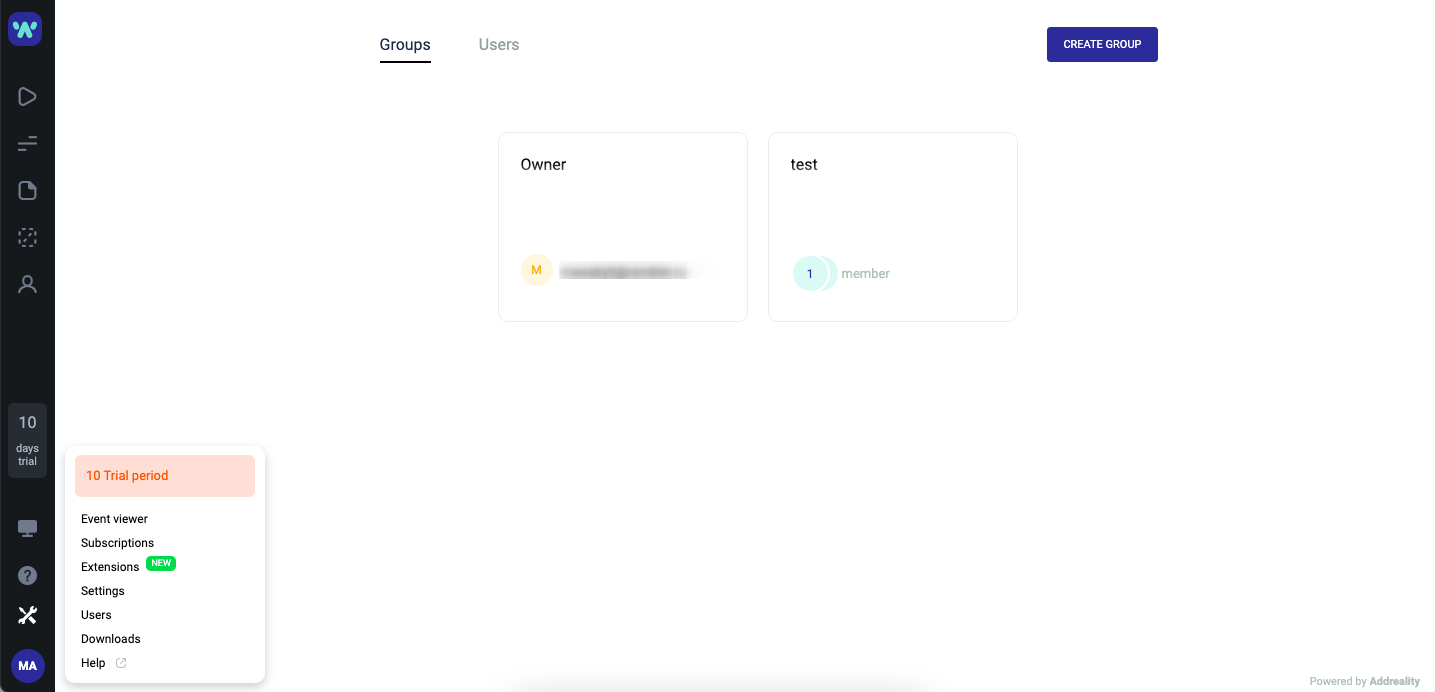Open the question mark help icon
This screenshot has width=1435, height=692.
pyautogui.click(x=27, y=575)
